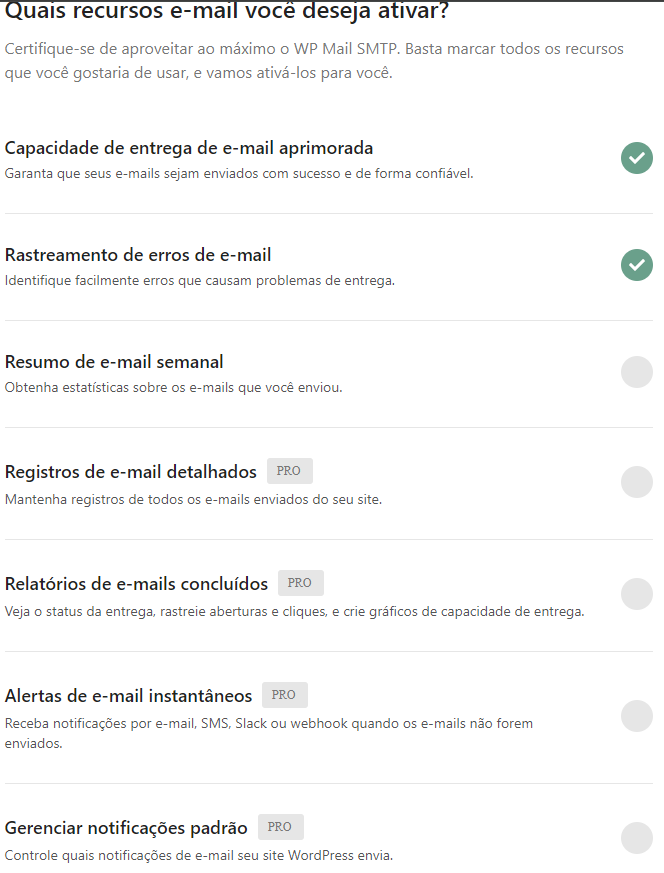The height and width of the screenshot is (873, 664).
Task: Enable 'Resumo de e-mail semanal' option
Action: pos(636,372)
